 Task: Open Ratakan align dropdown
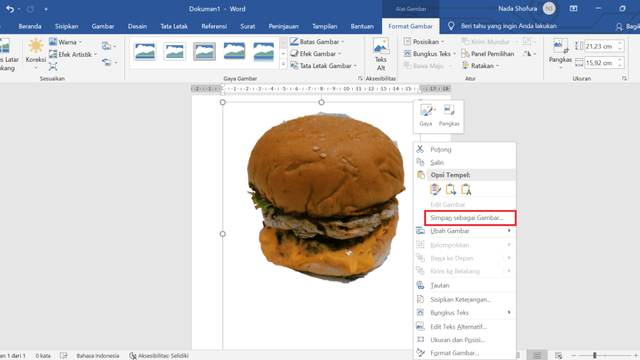pyautogui.click(x=480, y=65)
